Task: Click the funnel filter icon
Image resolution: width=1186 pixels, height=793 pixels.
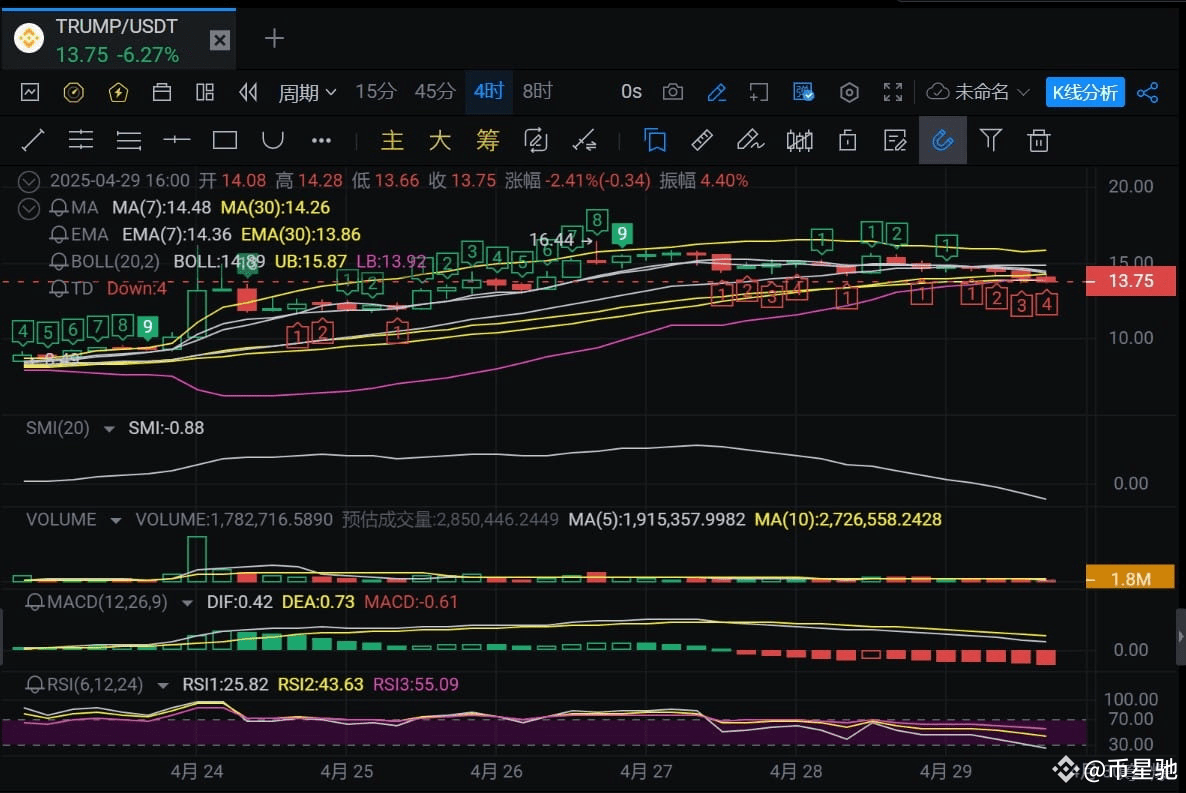Action: [991, 140]
